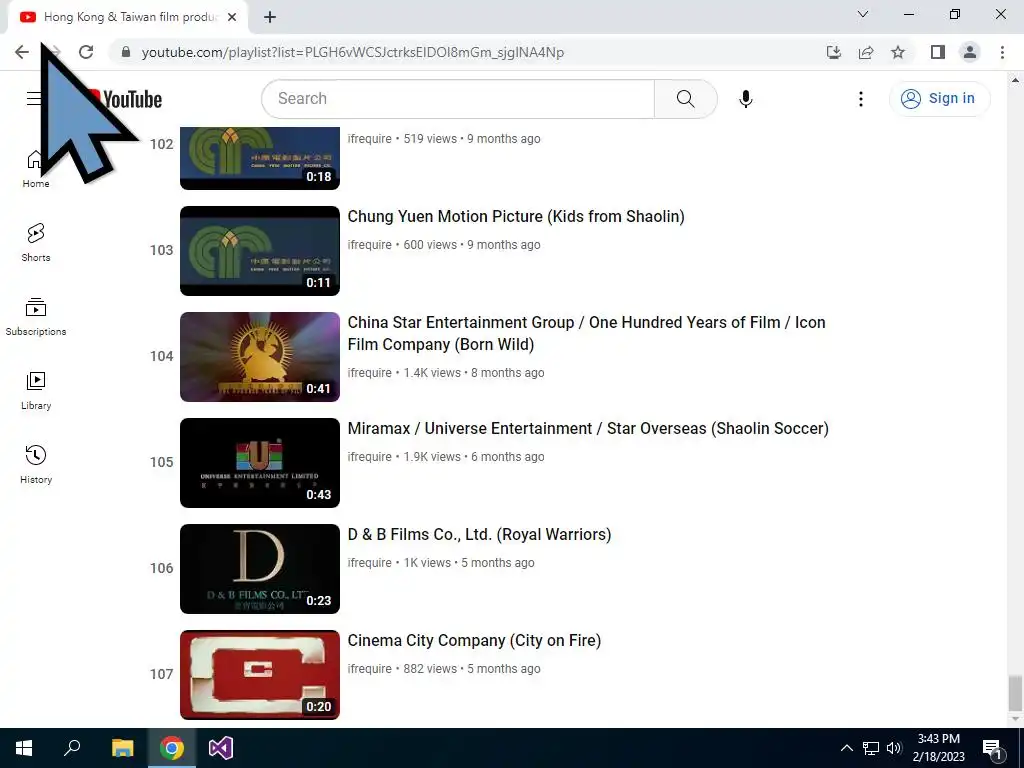Open History in sidebar
Screen dimensions: 1024x768
tap(36, 464)
